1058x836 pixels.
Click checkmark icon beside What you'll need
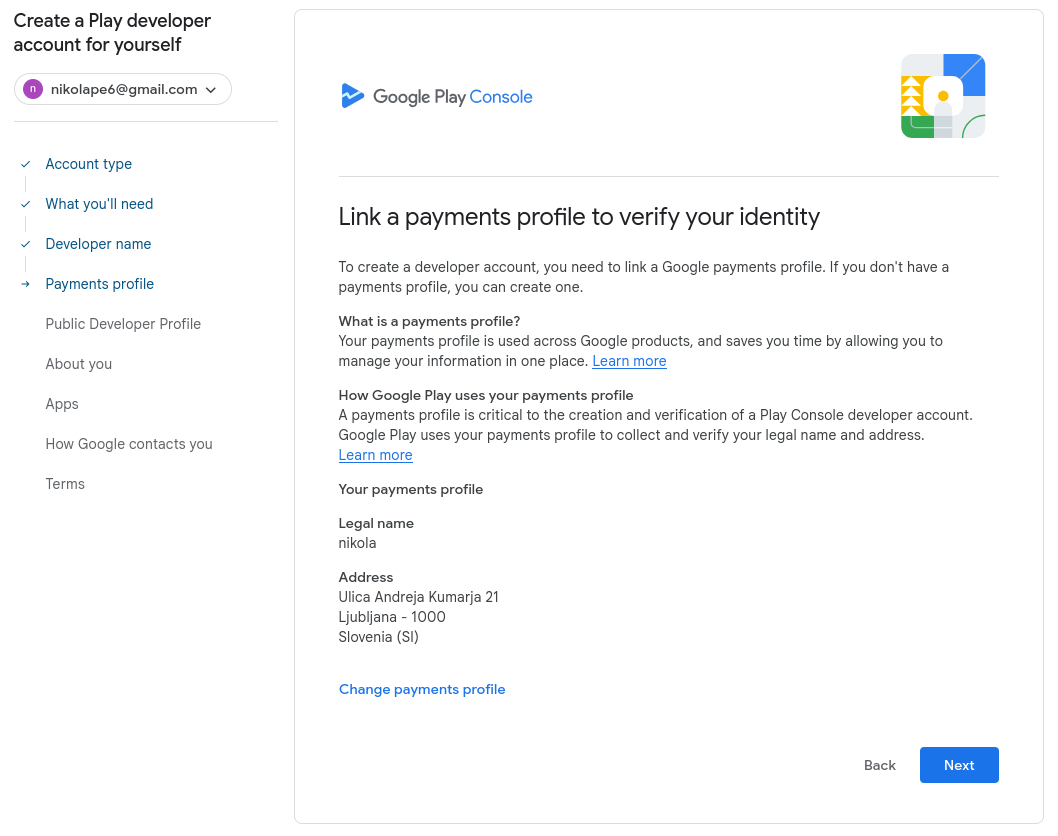26,204
